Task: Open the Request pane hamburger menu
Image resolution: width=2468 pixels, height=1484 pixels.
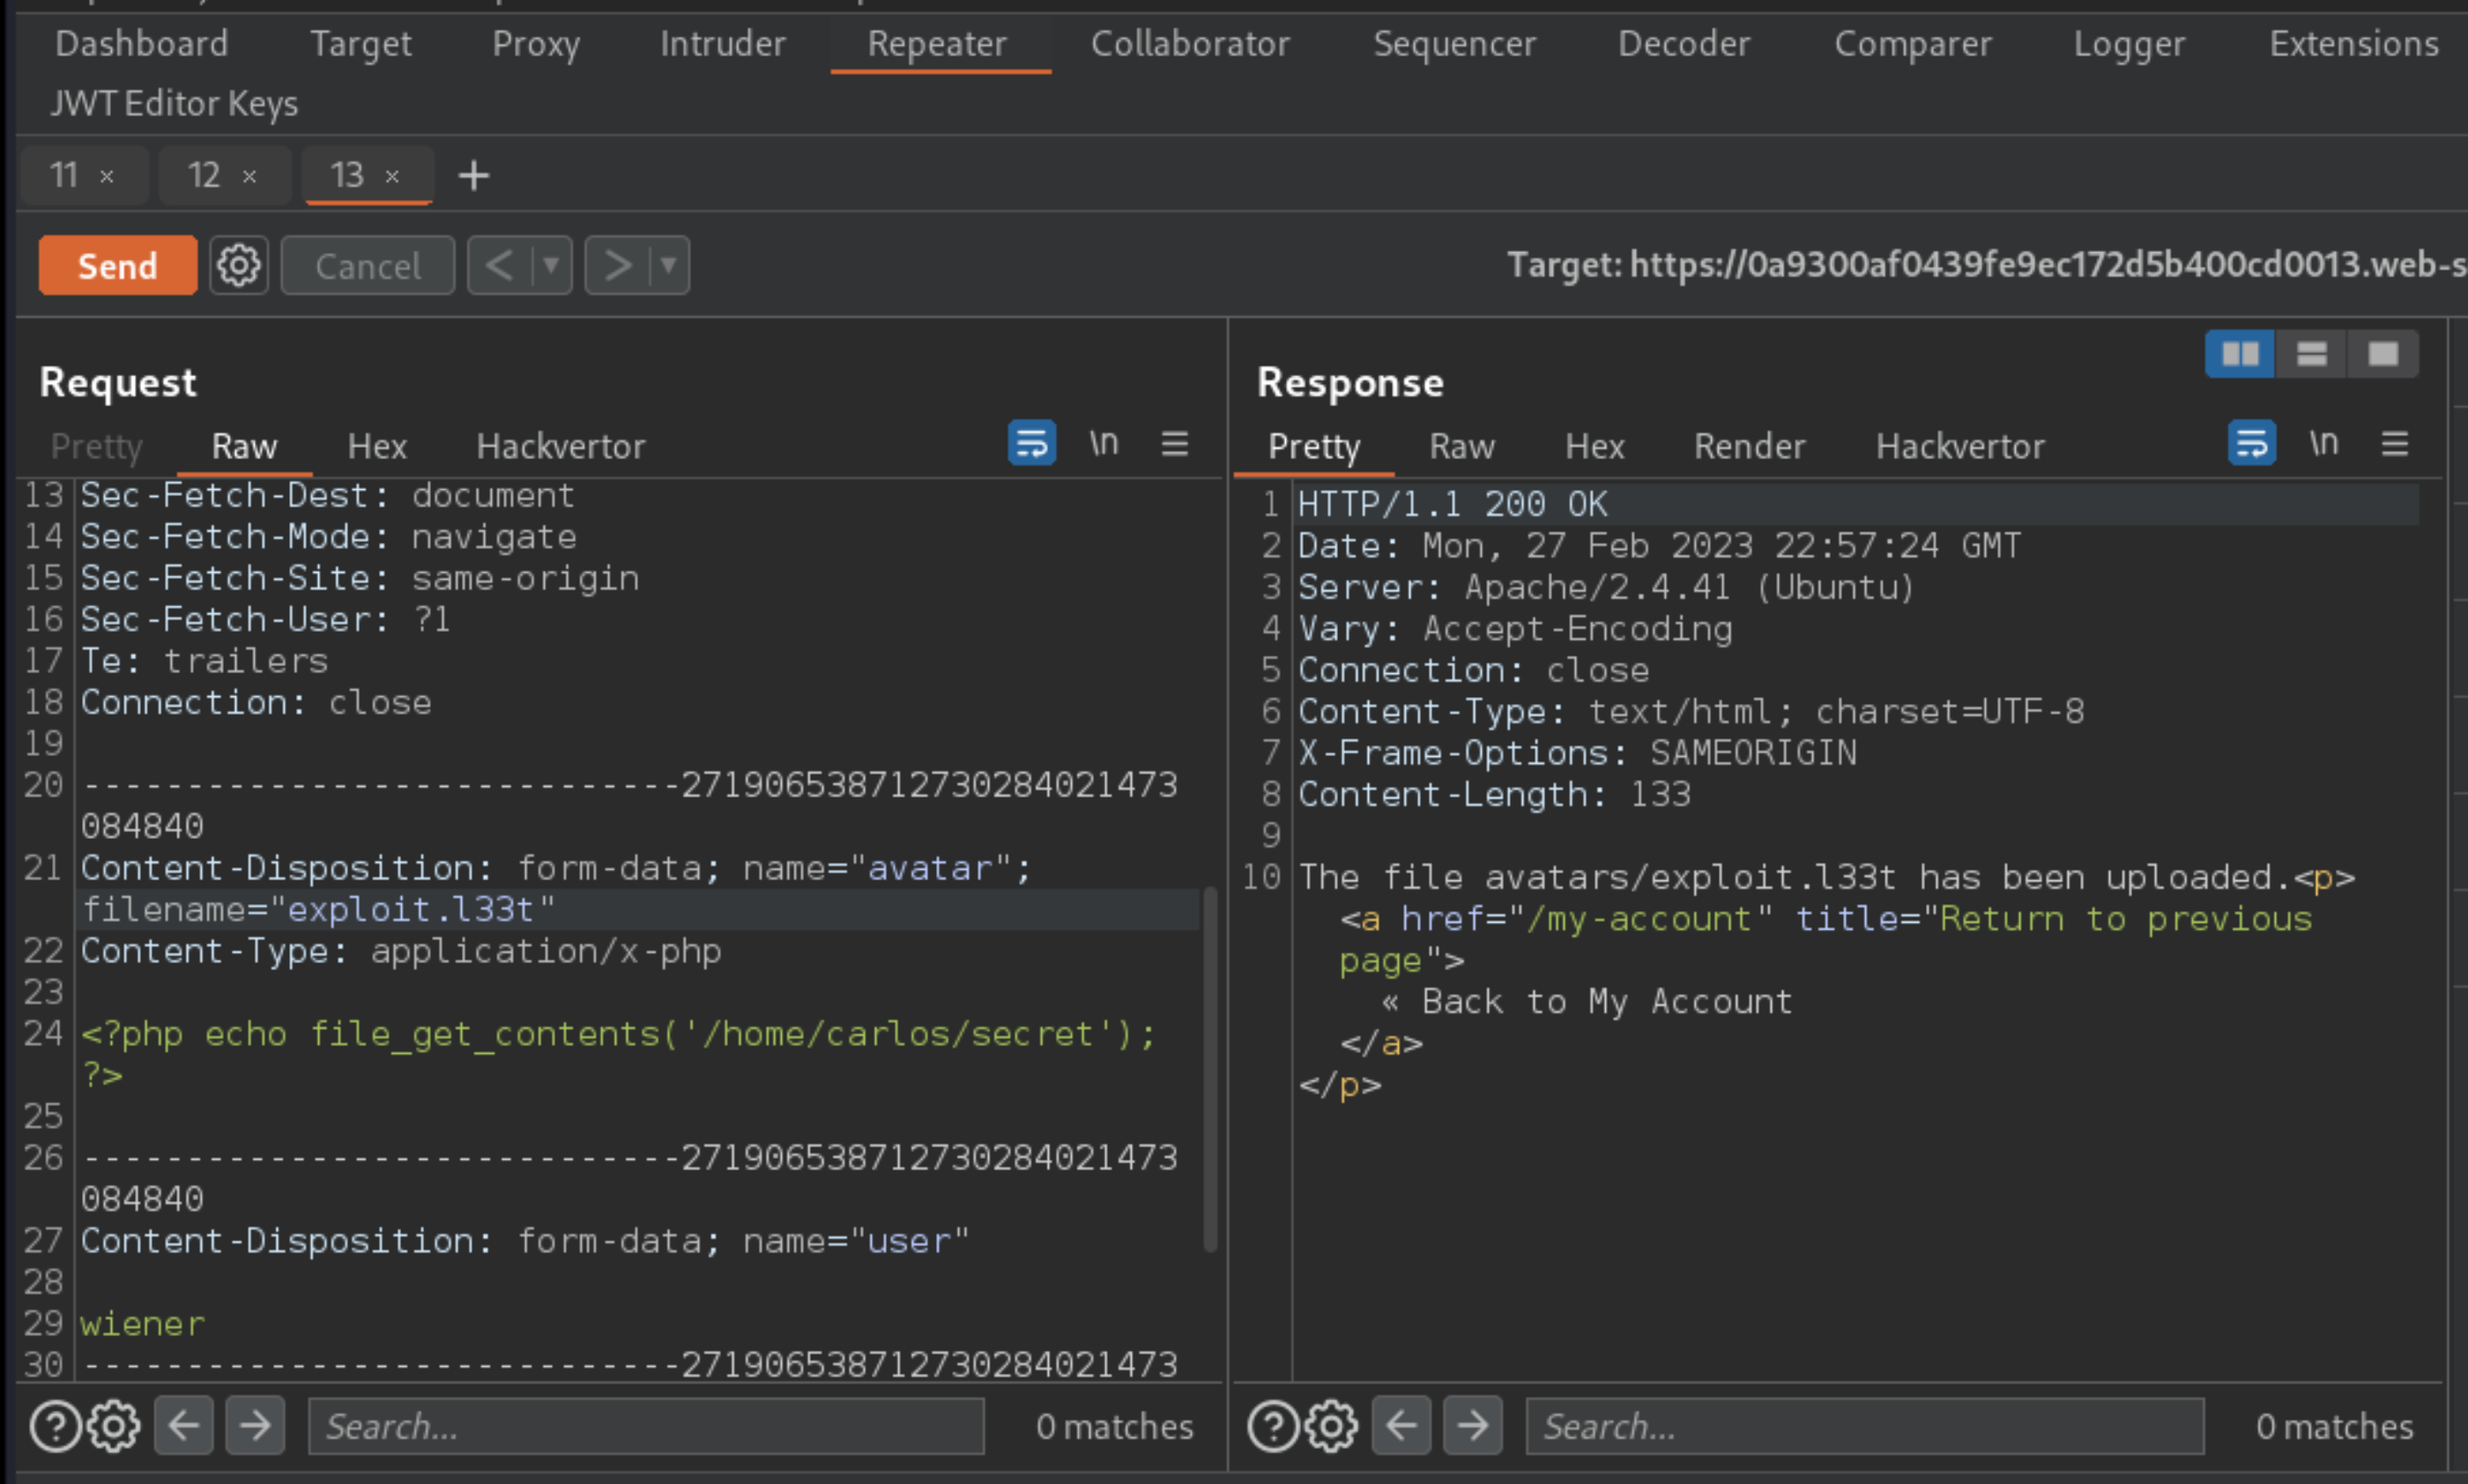Action: (1174, 443)
